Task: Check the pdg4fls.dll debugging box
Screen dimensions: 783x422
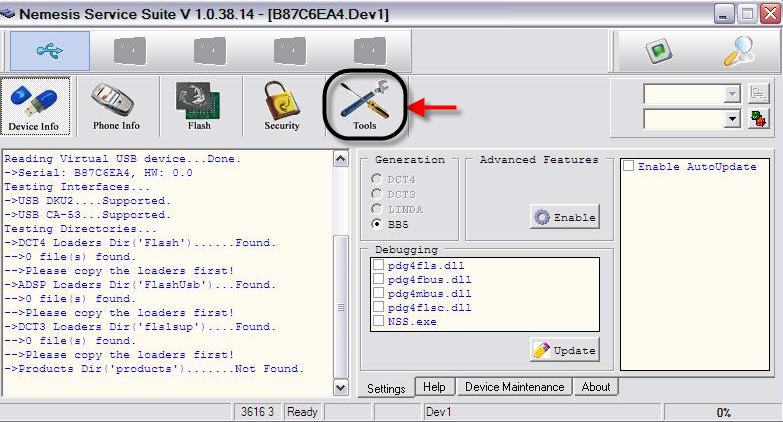Action: pos(379,265)
